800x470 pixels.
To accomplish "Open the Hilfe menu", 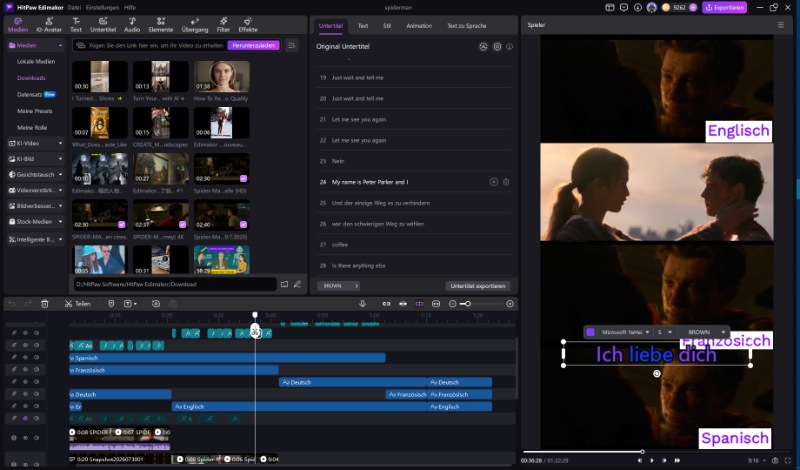I will coord(130,8).
